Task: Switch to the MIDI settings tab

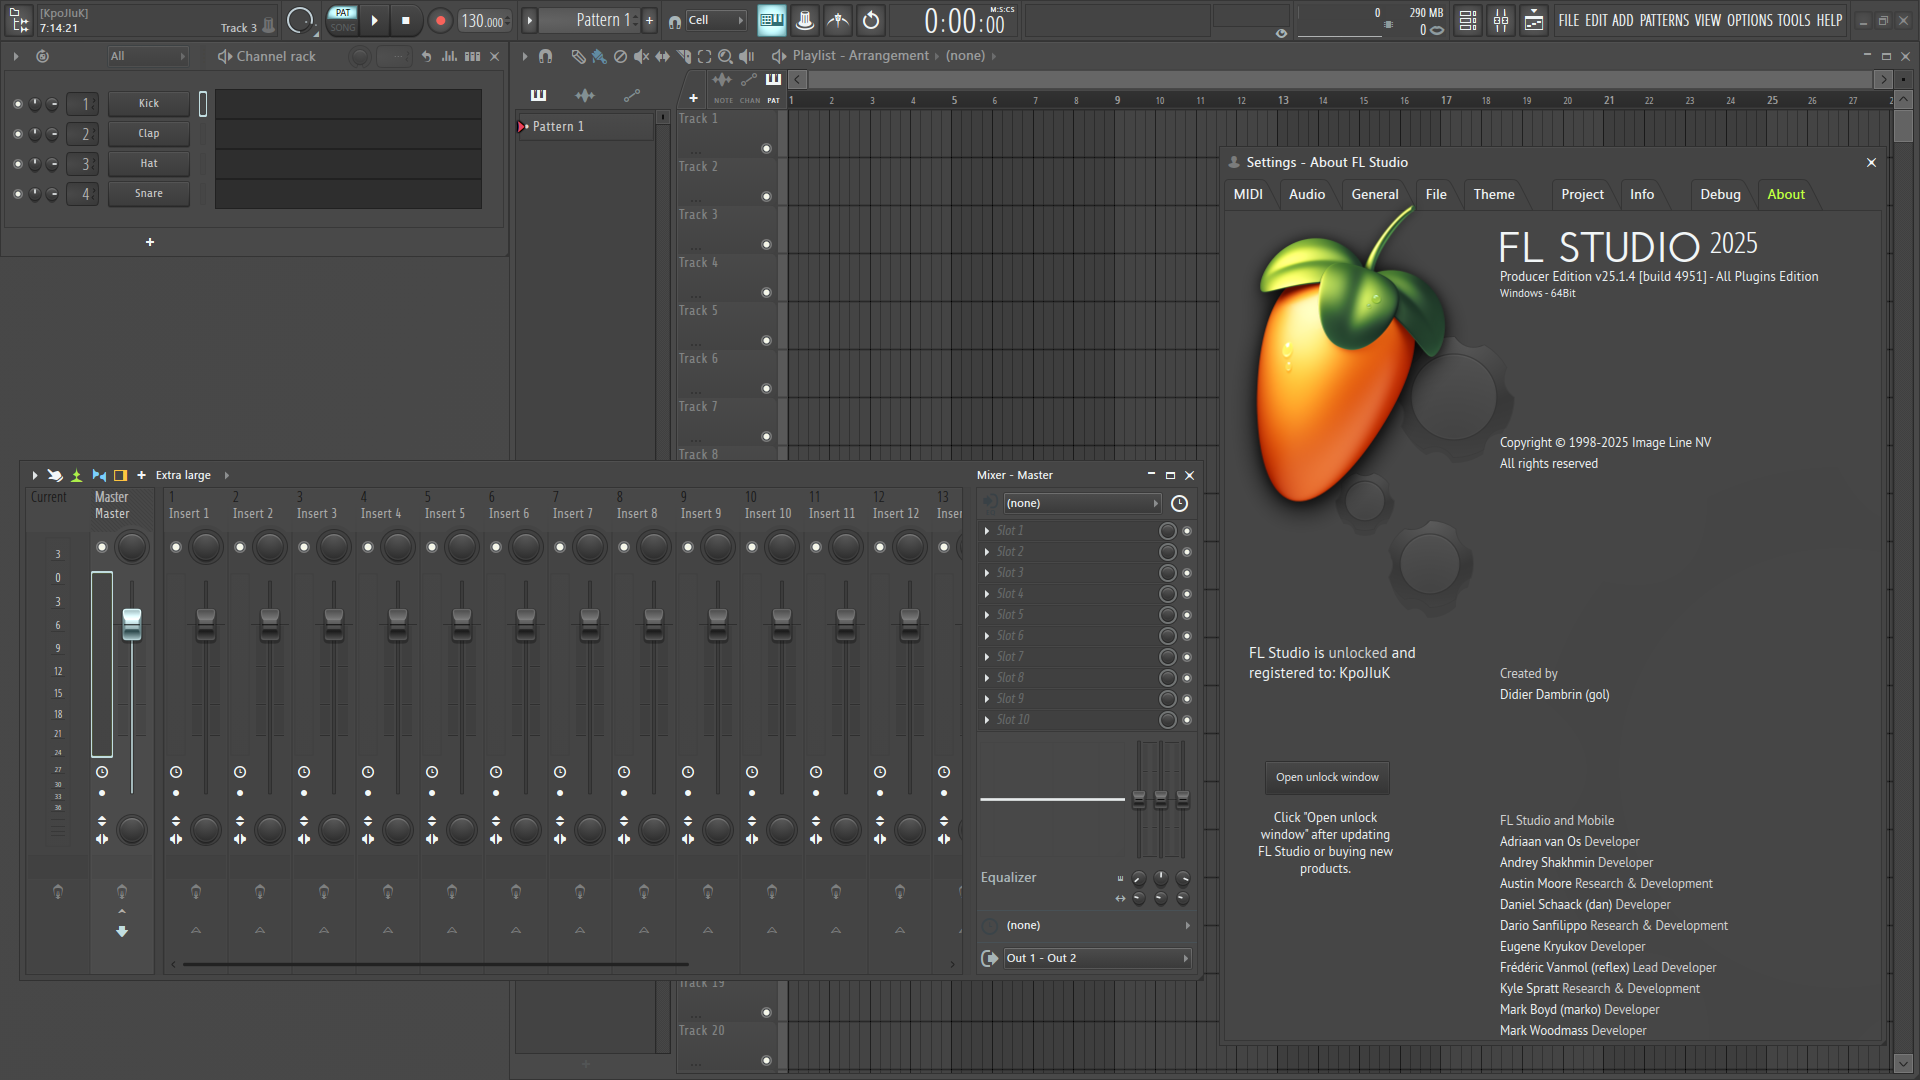Action: coord(1248,194)
